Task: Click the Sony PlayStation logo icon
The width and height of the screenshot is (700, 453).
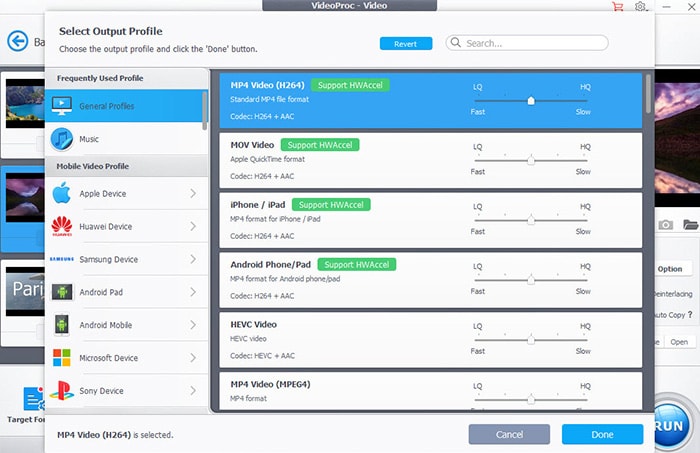Action: coord(62,391)
